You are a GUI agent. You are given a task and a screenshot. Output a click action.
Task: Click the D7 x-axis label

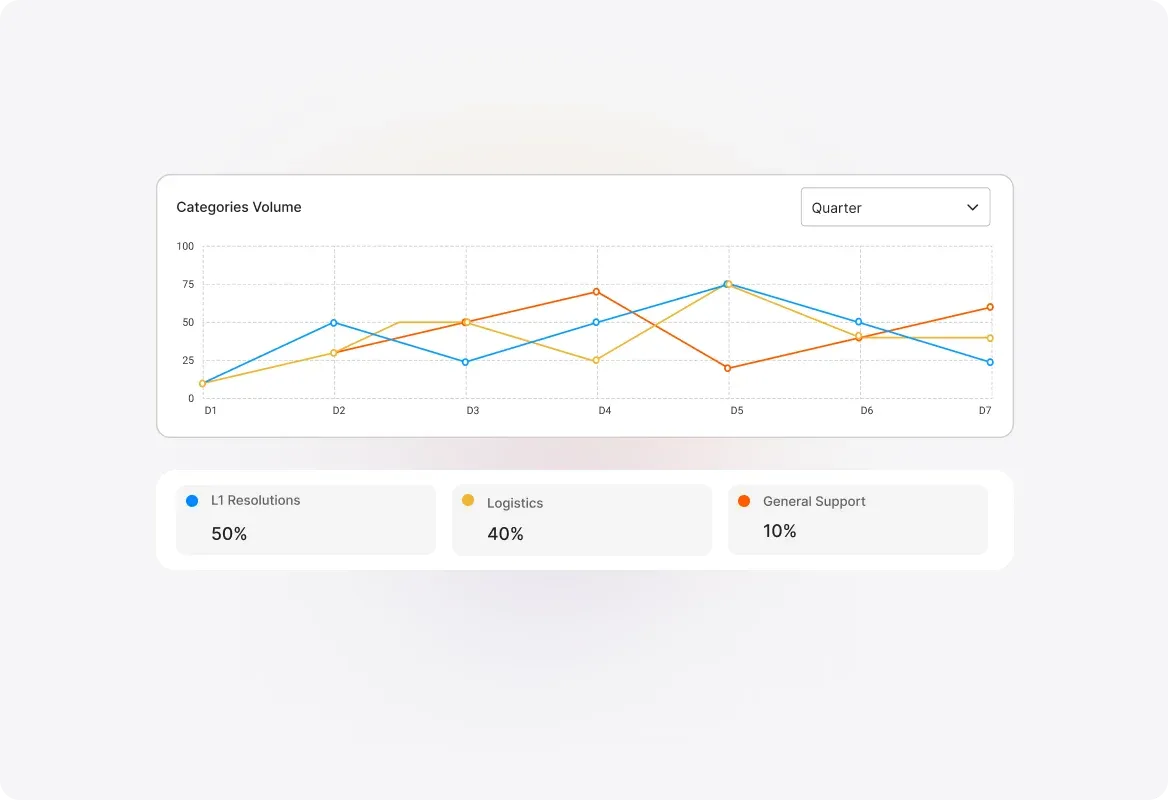(x=985, y=410)
